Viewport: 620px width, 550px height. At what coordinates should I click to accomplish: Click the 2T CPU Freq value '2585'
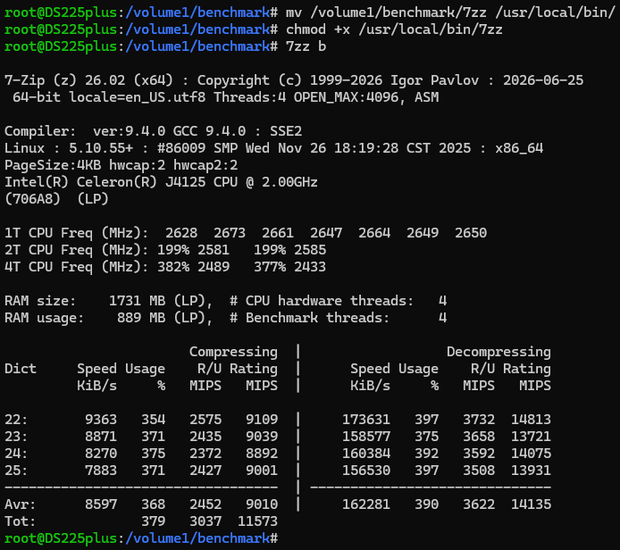point(310,250)
